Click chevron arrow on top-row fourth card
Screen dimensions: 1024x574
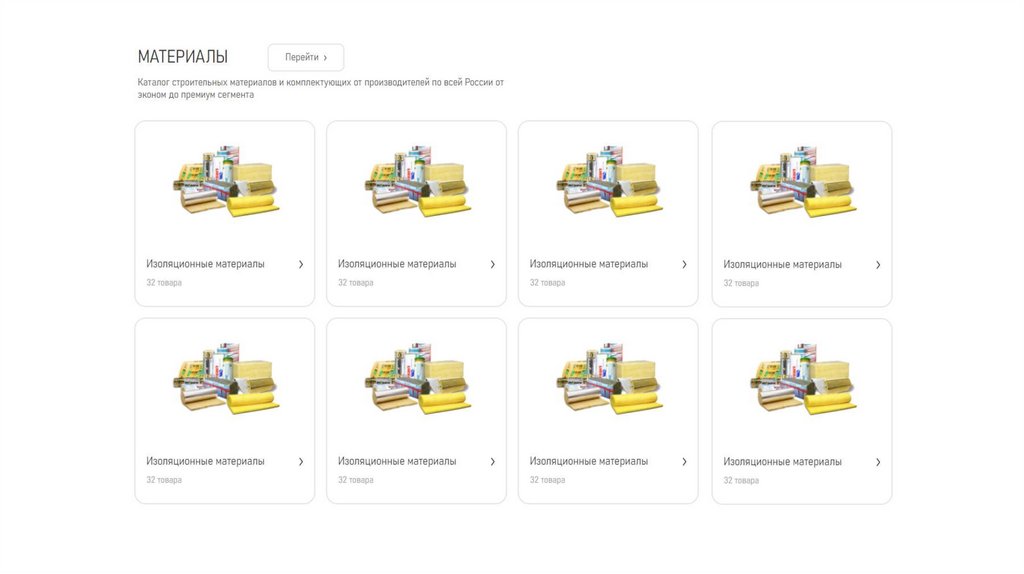point(878,265)
